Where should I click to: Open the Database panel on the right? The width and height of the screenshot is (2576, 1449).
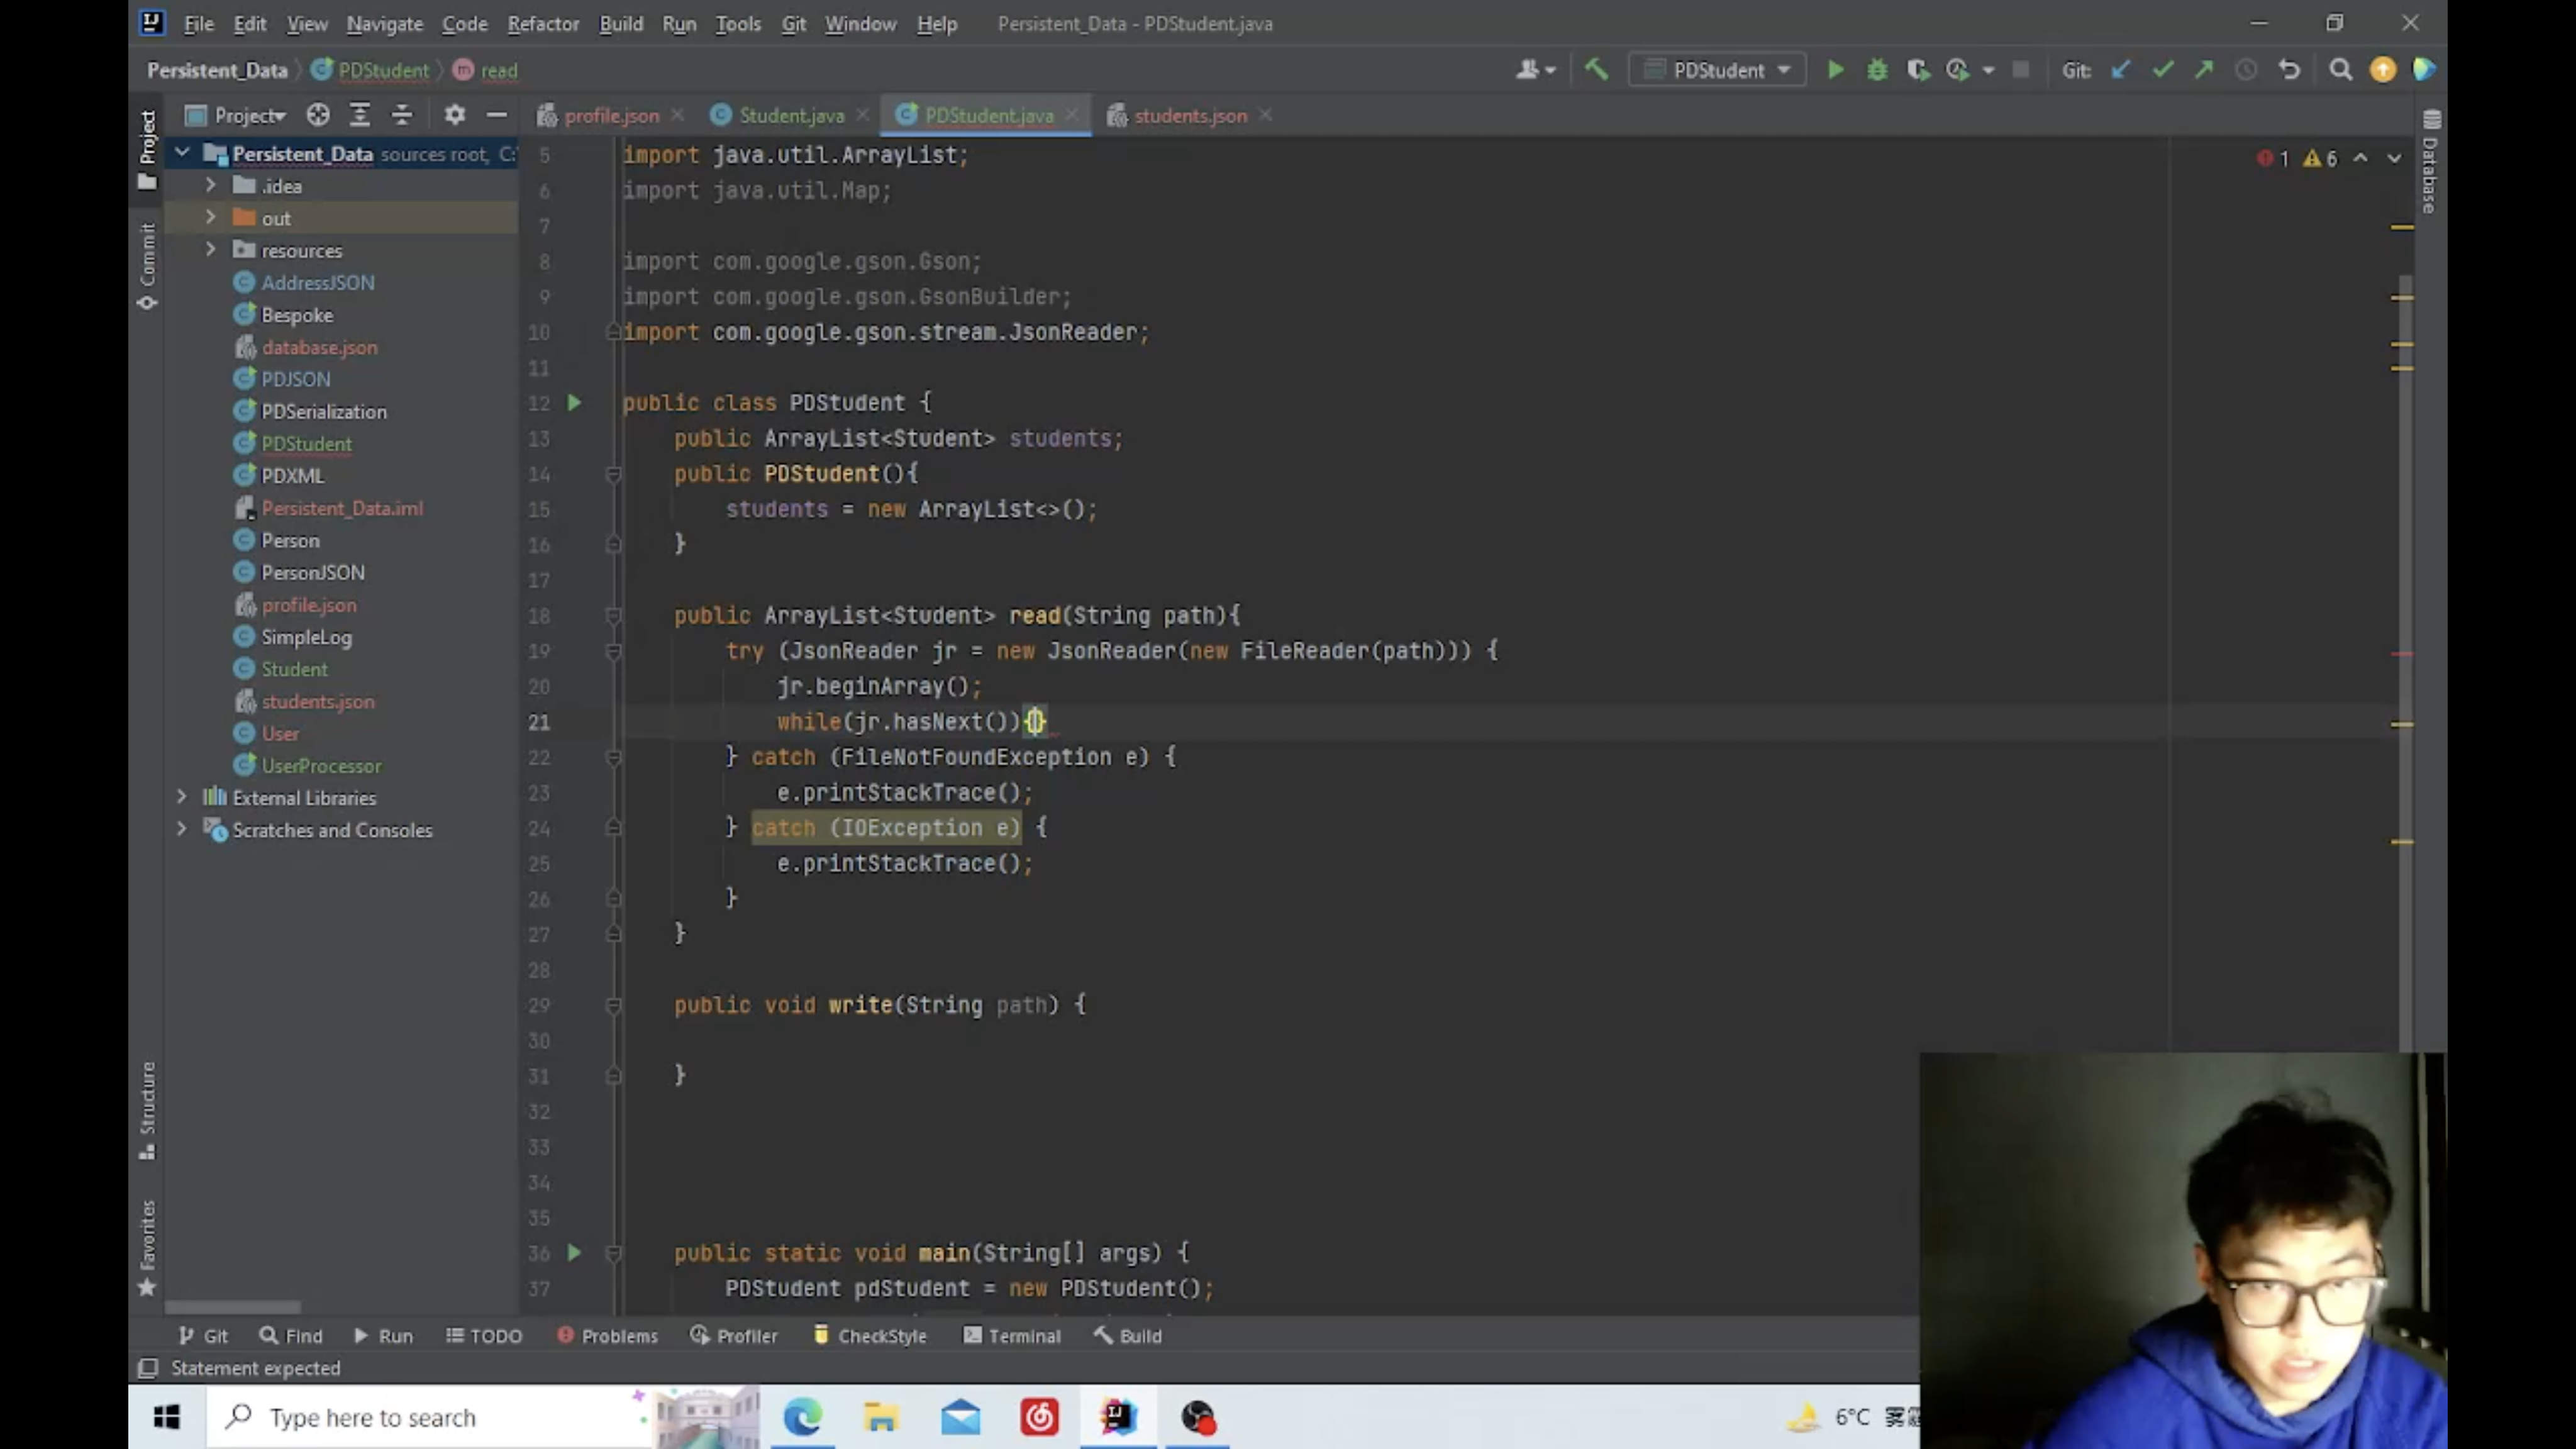(2430, 180)
